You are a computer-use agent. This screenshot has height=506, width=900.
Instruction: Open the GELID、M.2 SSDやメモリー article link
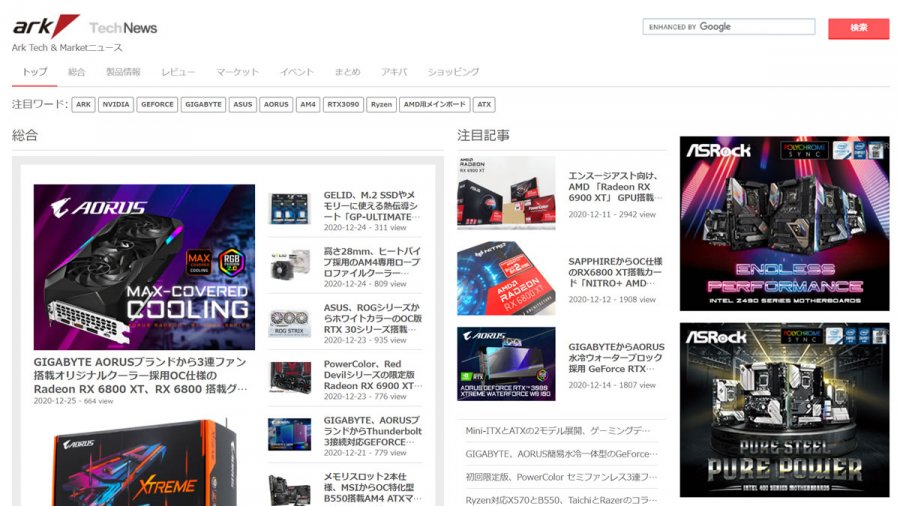(x=371, y=206)
